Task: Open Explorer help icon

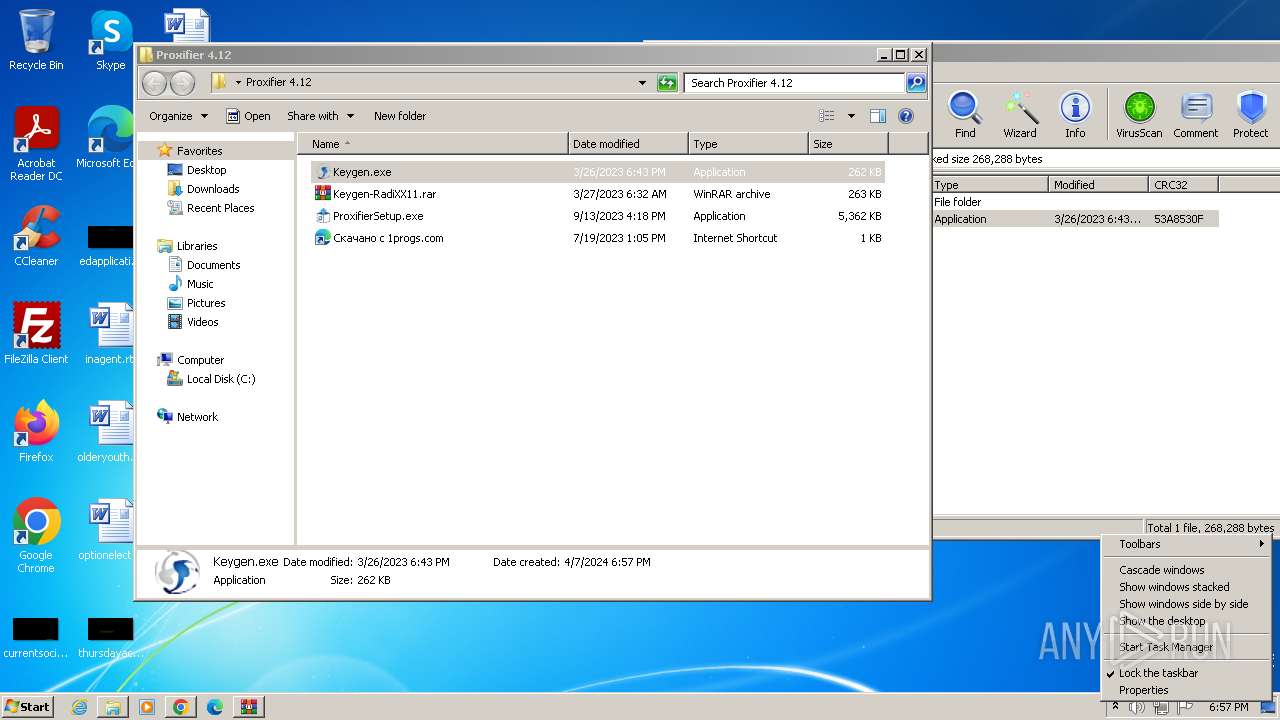Action: pos(906,116)
